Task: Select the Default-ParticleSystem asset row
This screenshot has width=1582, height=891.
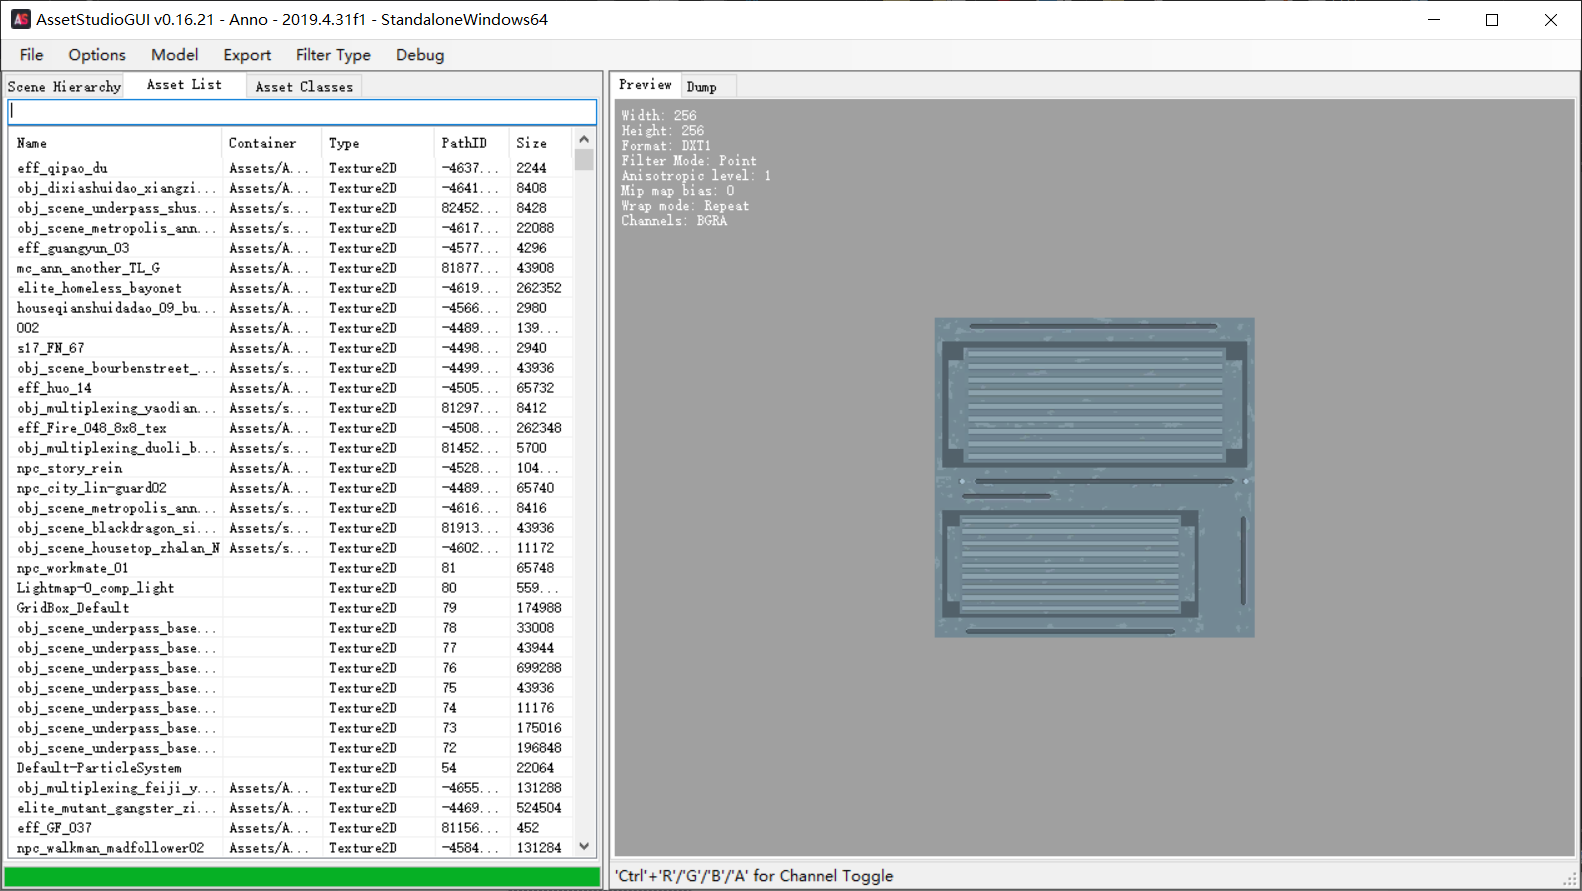Action: (x=290, y=768)
